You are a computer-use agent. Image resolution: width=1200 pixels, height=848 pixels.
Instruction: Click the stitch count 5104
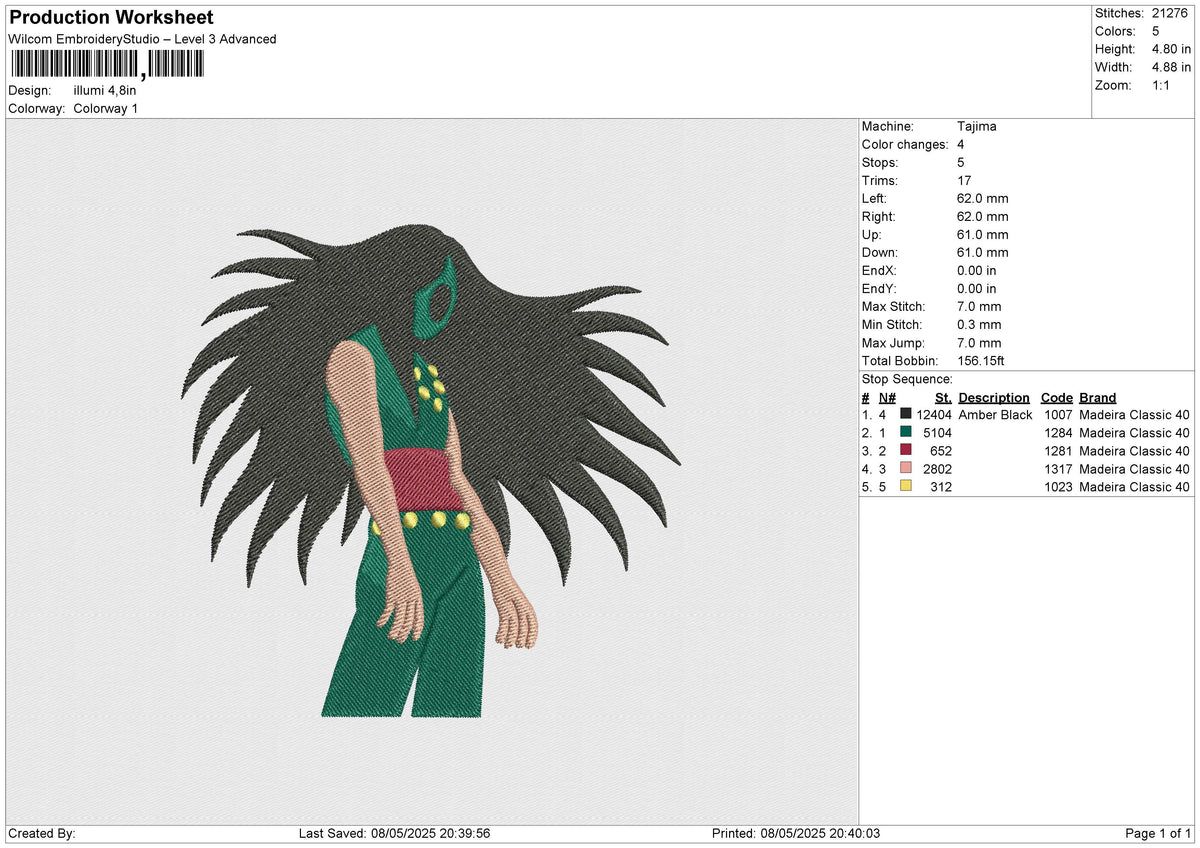pyautogui.click(x=937, y=433)
